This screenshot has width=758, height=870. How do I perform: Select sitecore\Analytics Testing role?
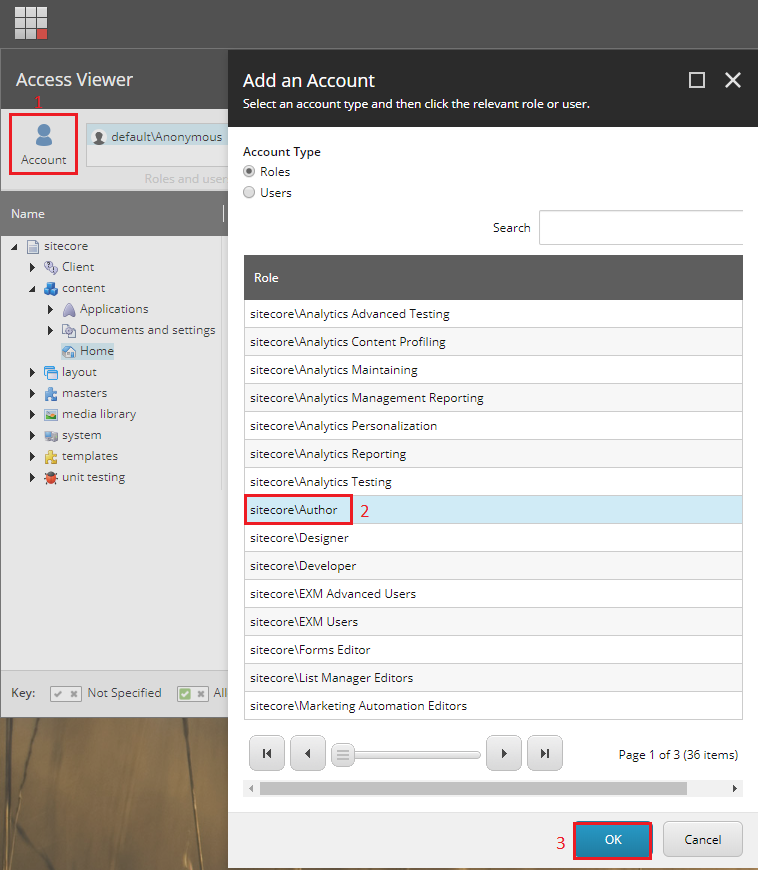tap(493, 482)
